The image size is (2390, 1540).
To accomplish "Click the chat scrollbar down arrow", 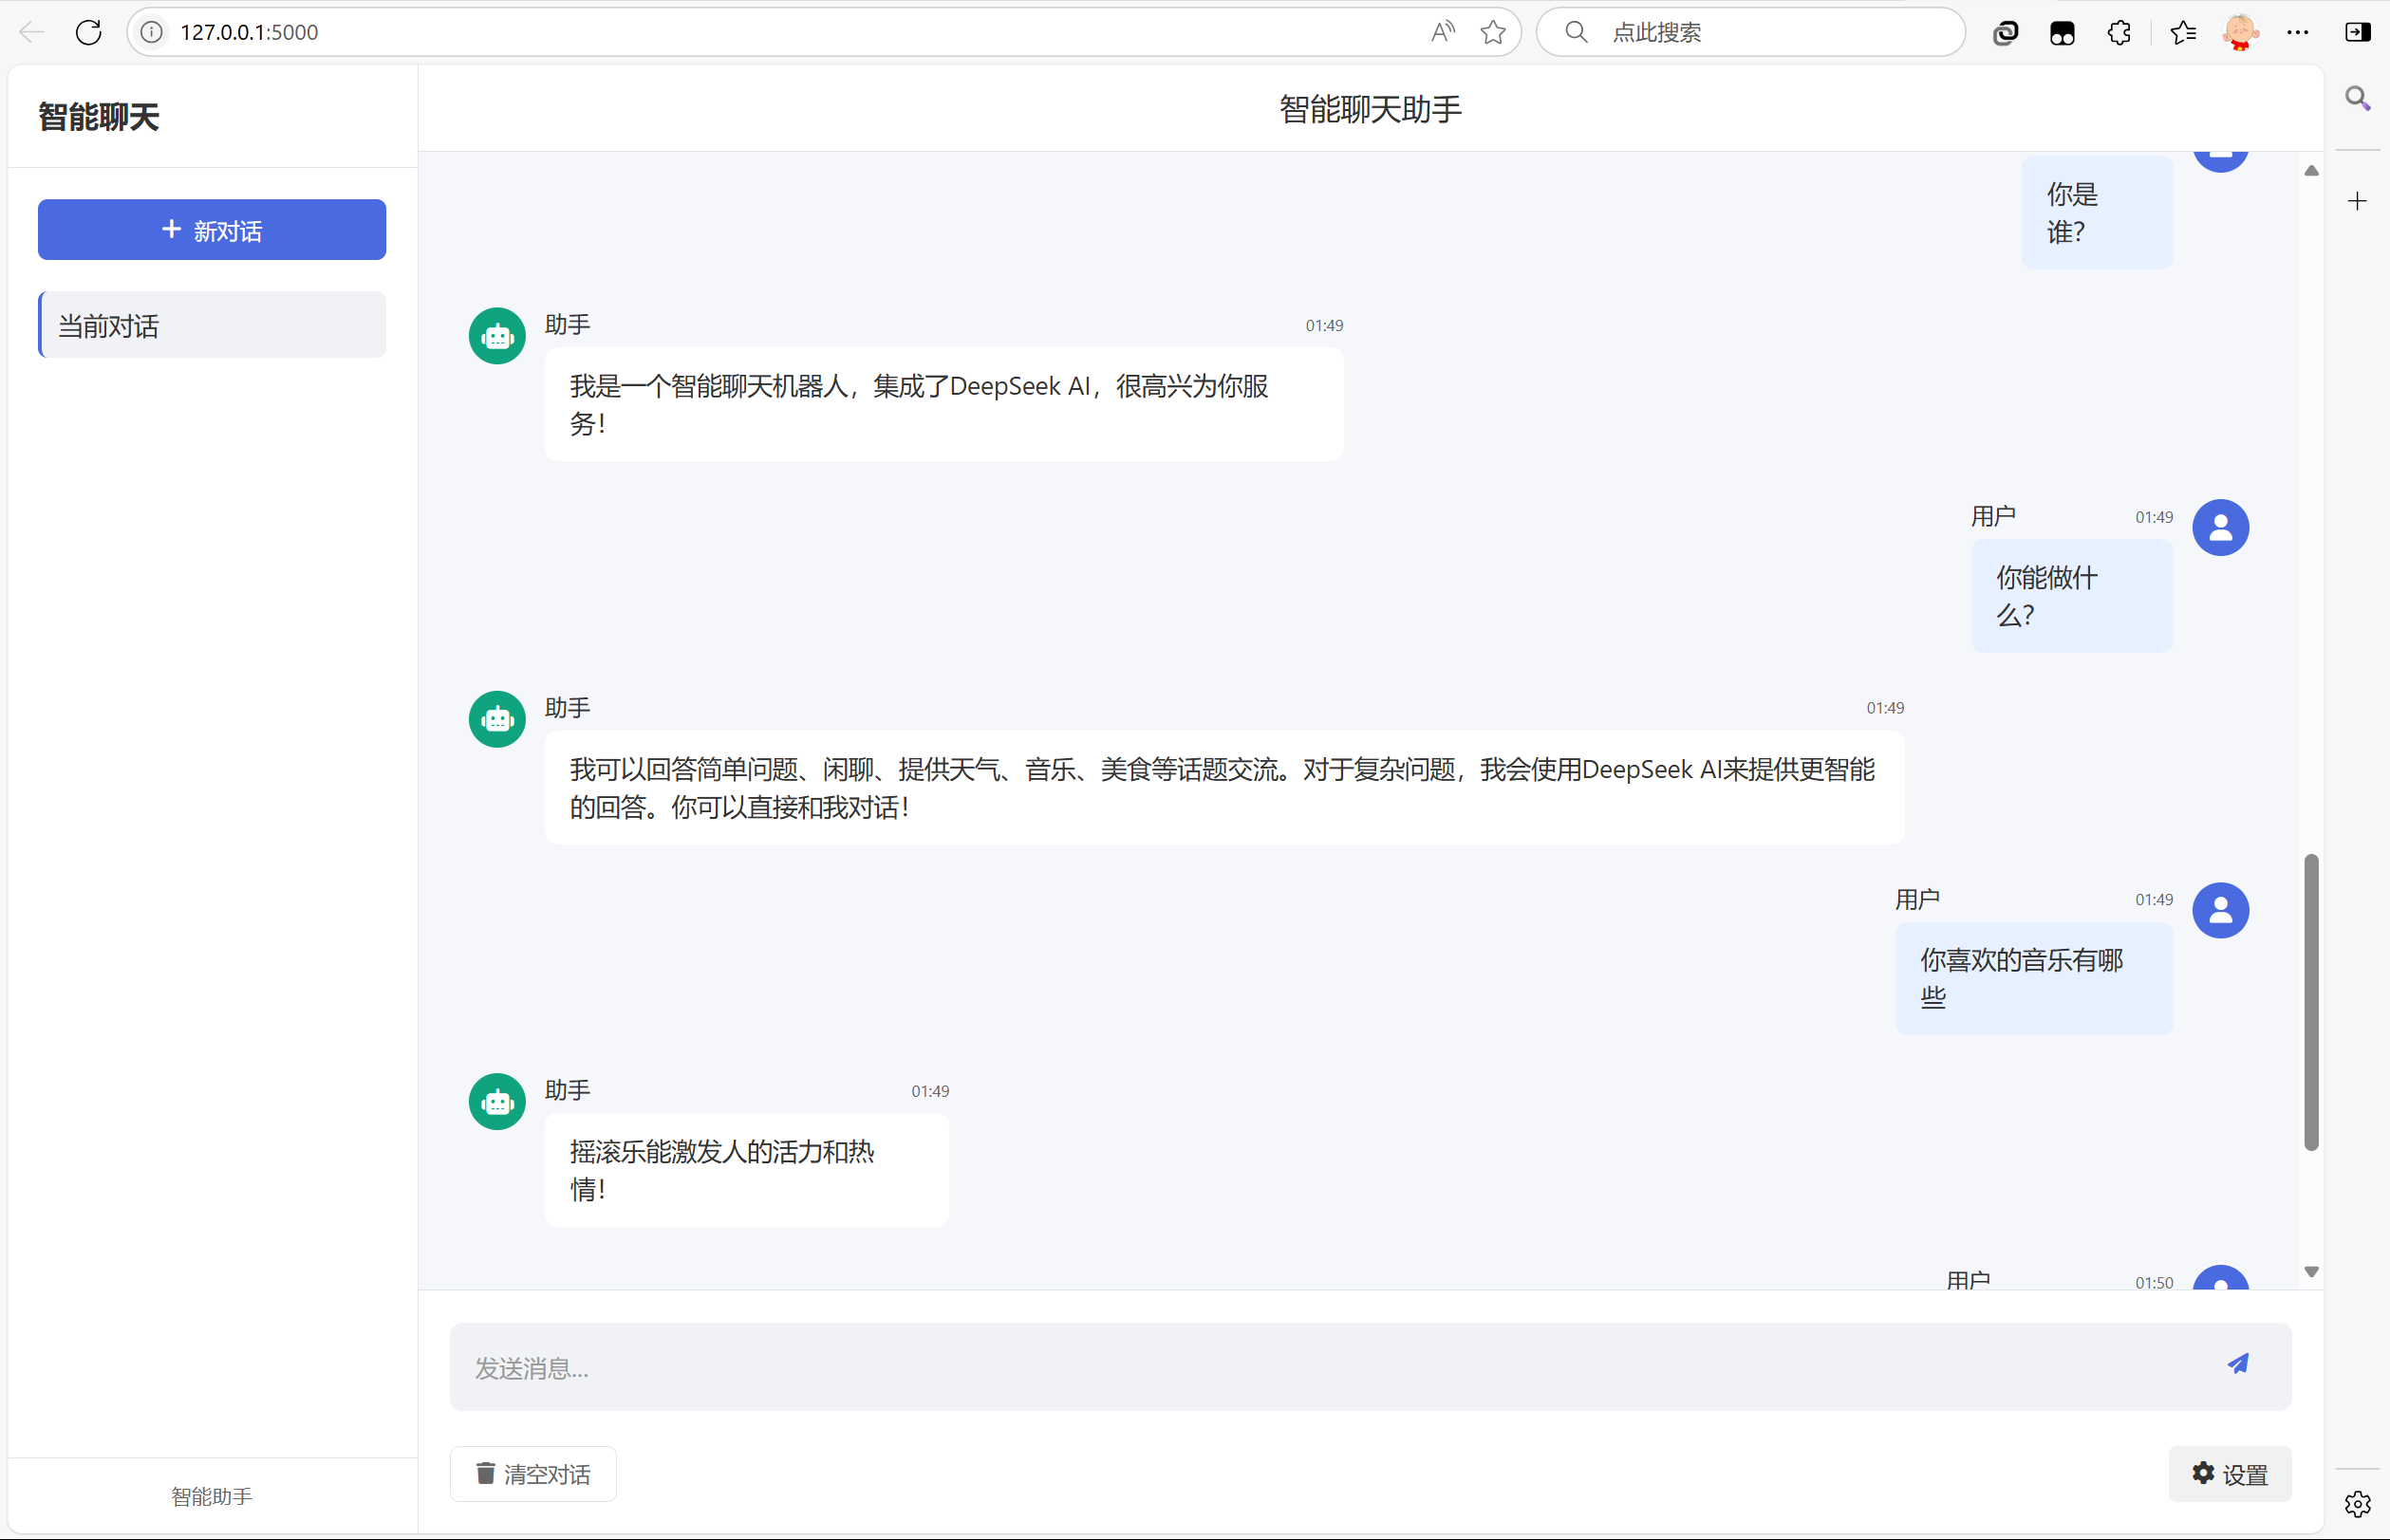I will 2311,1272.
